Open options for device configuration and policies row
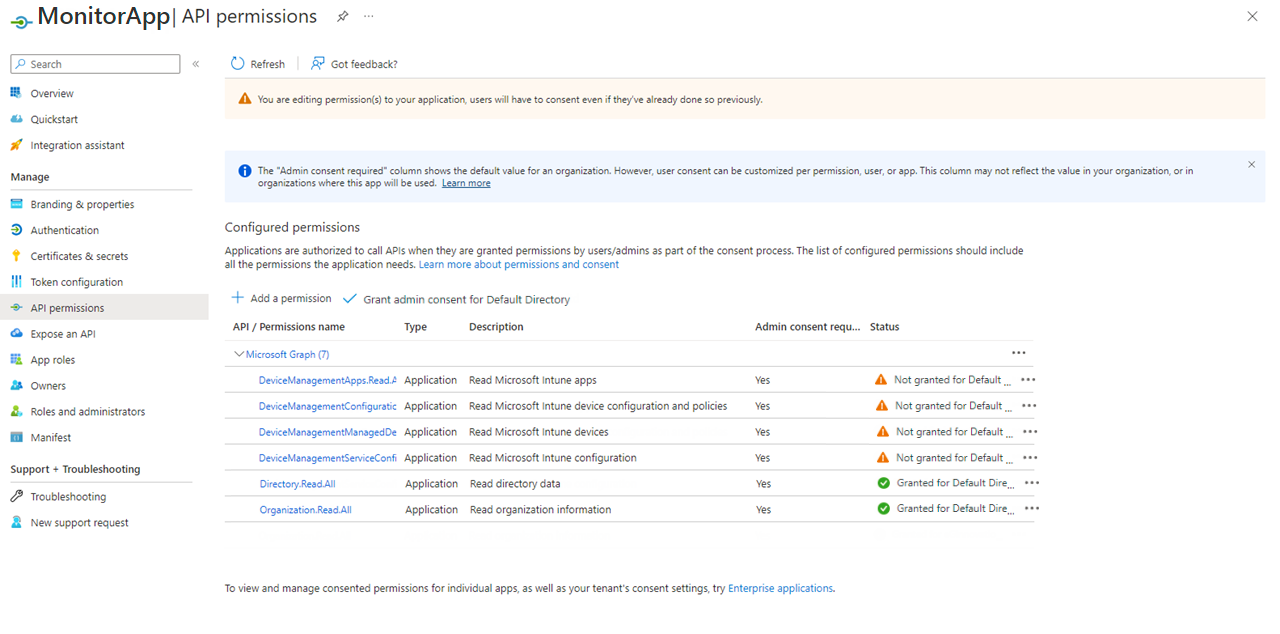Viewport: 1280px width, 634px height. [1029, 406]
